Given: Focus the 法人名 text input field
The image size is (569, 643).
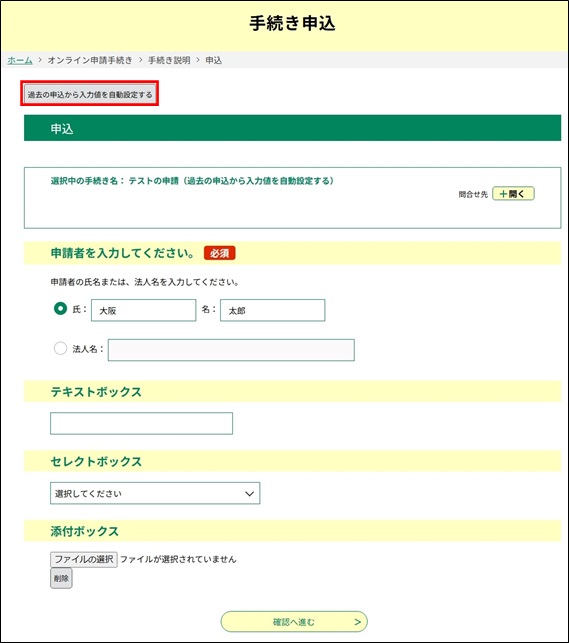Looking at the screenshot, I should coord(231,350).
